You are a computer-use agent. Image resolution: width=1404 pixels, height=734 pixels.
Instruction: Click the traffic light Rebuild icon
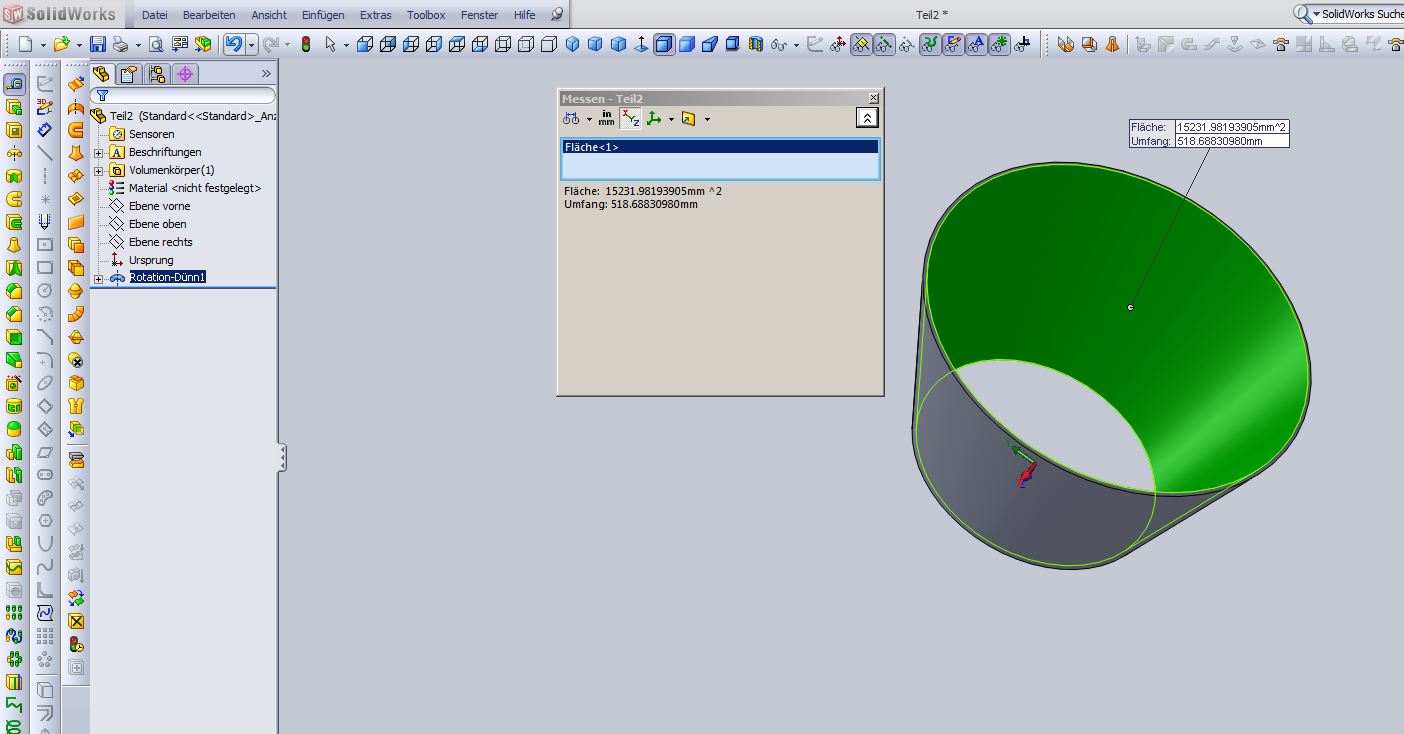click(x=306, y=44)
